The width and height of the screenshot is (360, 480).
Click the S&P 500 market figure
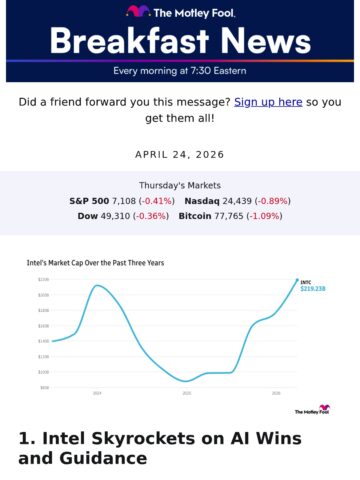click(122, 201)
